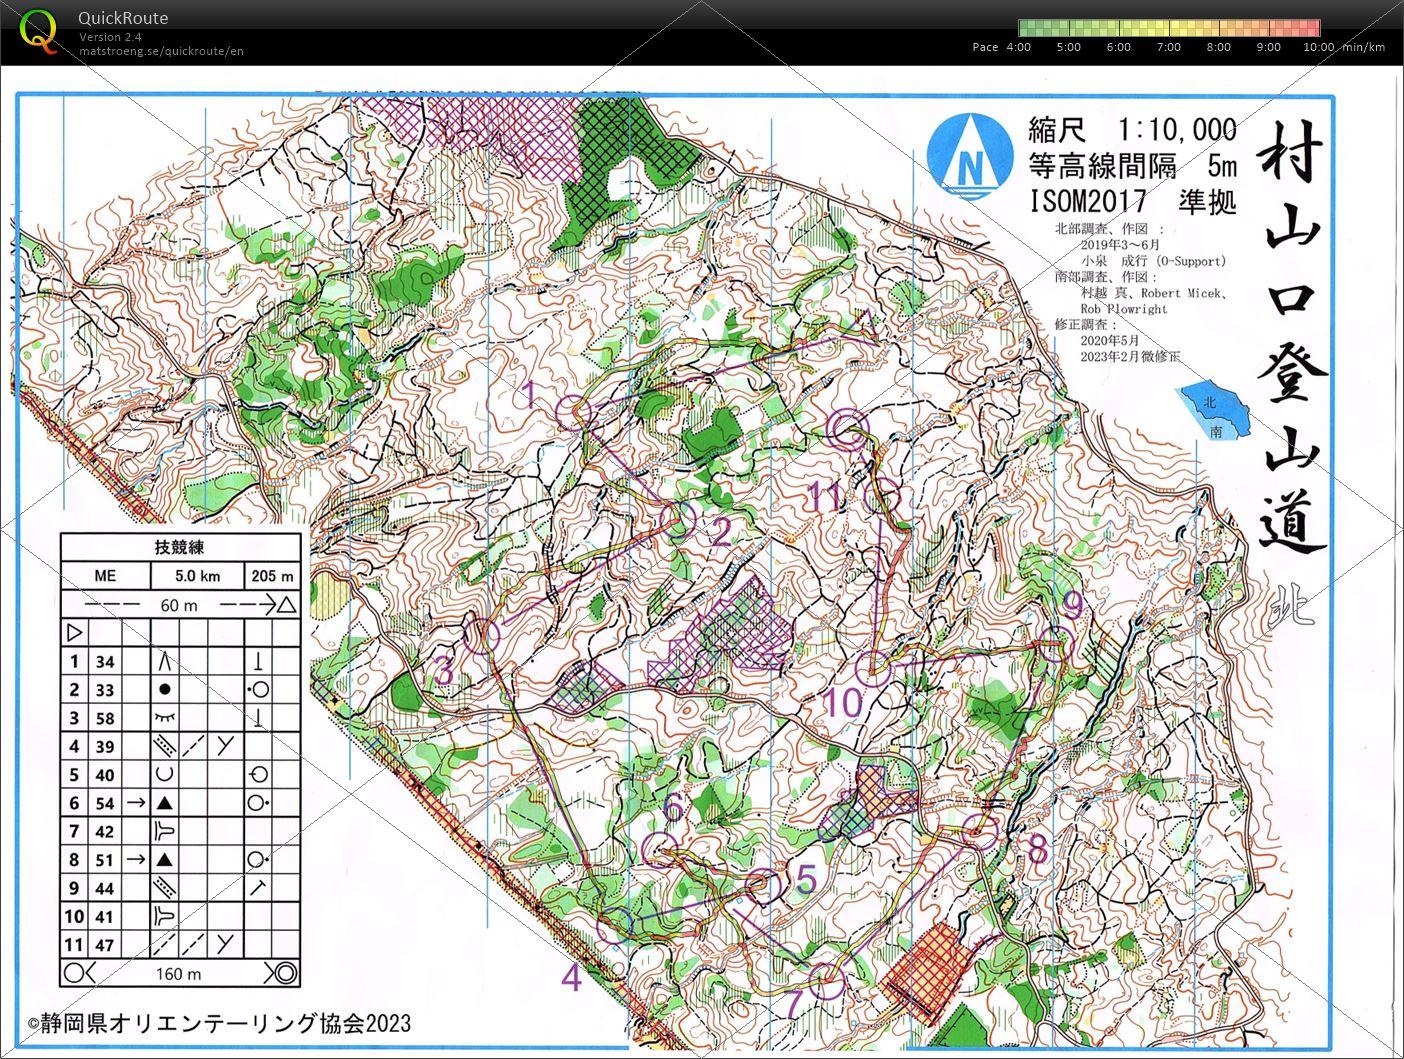The image size is (1404, 1059).
Task: Click control circle 7 on the course
Action: (x=825, y=982)
